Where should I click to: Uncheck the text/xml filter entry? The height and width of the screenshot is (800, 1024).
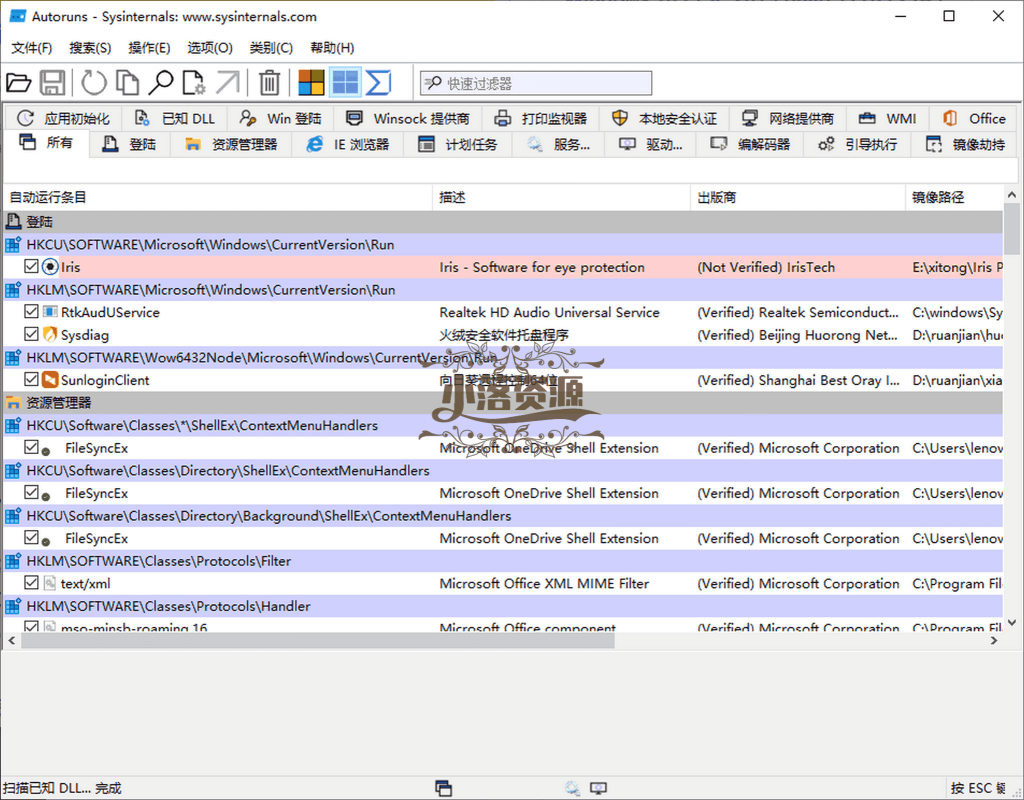(31, 583)
